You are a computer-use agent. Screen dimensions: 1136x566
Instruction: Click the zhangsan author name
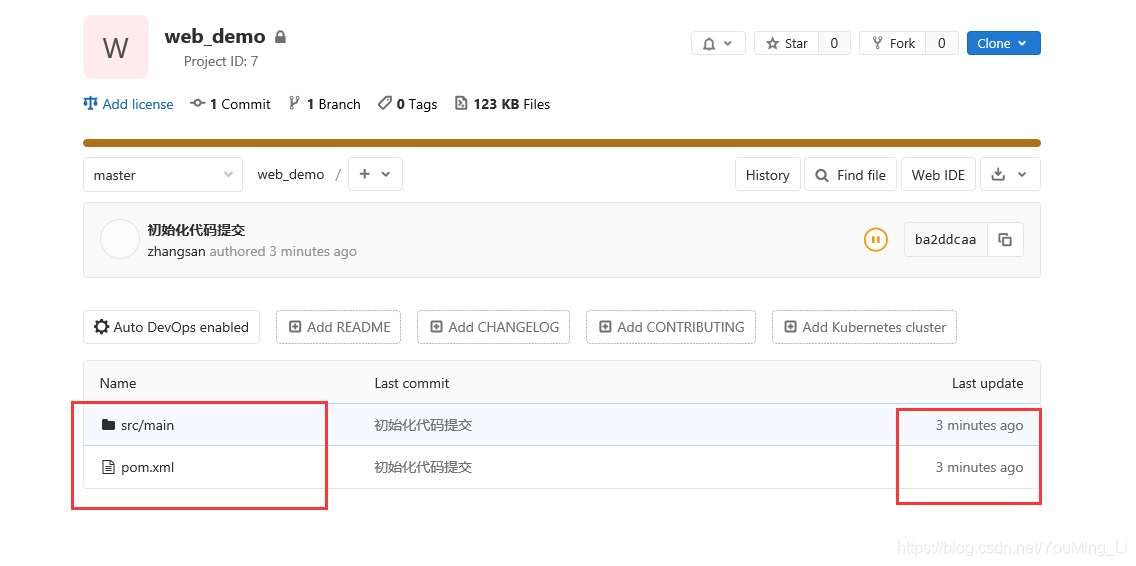click(x=177, y=251)
